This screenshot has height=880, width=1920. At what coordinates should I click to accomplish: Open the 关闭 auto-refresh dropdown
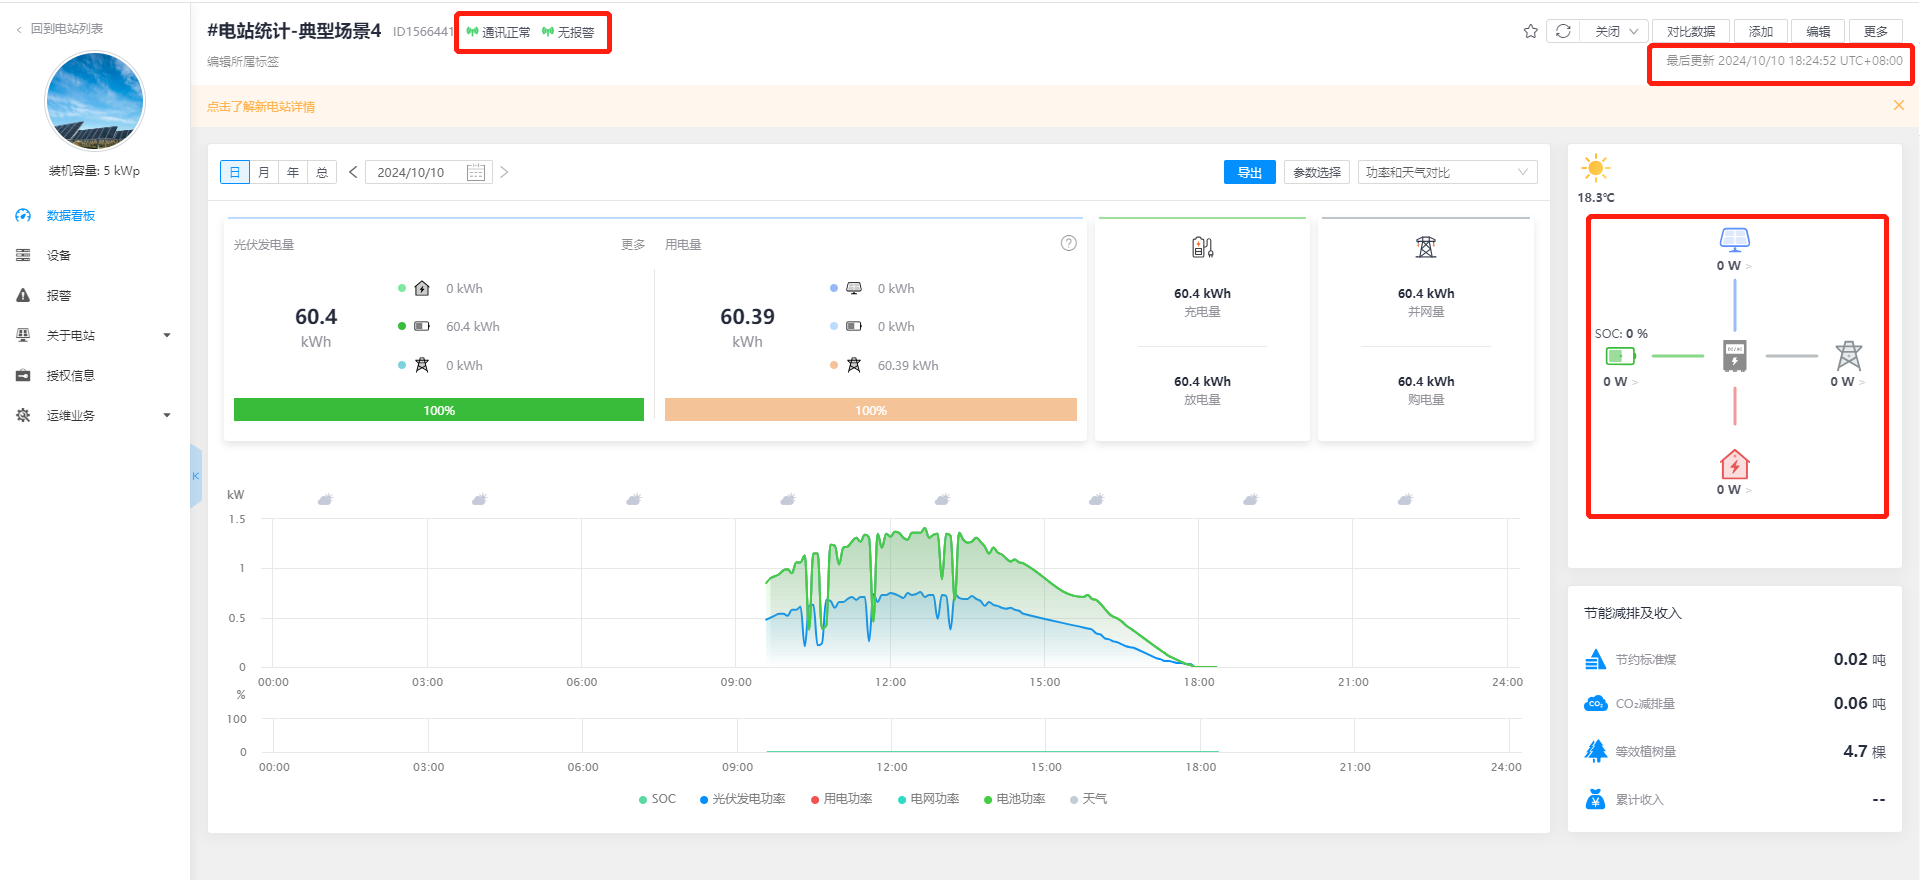tap(1615, 32)
